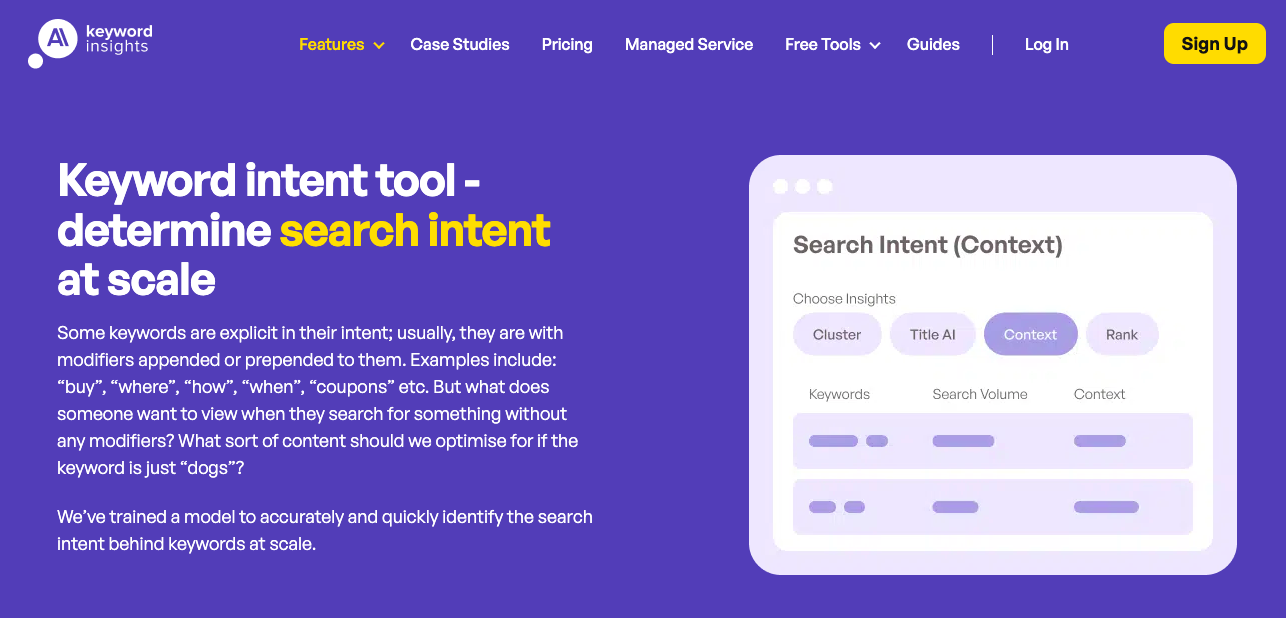Click the yellow 'search intent' headline text

click(415, 231)
